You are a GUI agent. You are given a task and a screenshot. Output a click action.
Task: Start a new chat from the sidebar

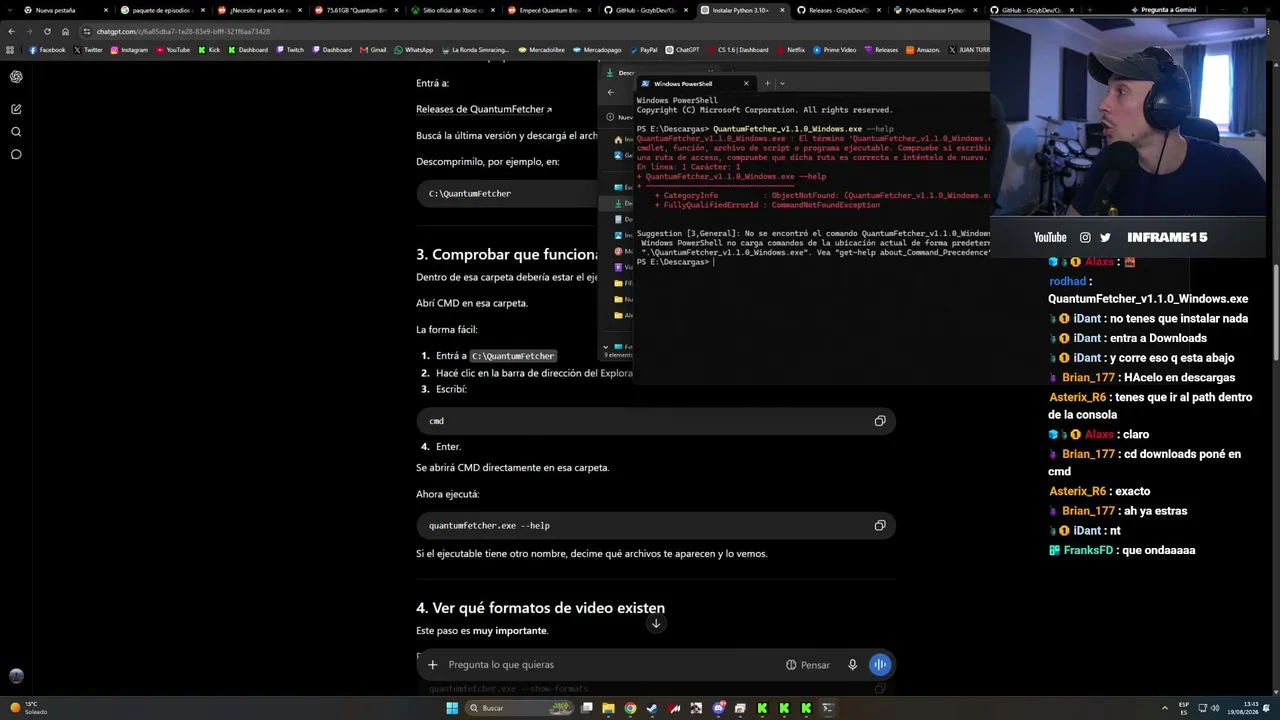point(16,109)
